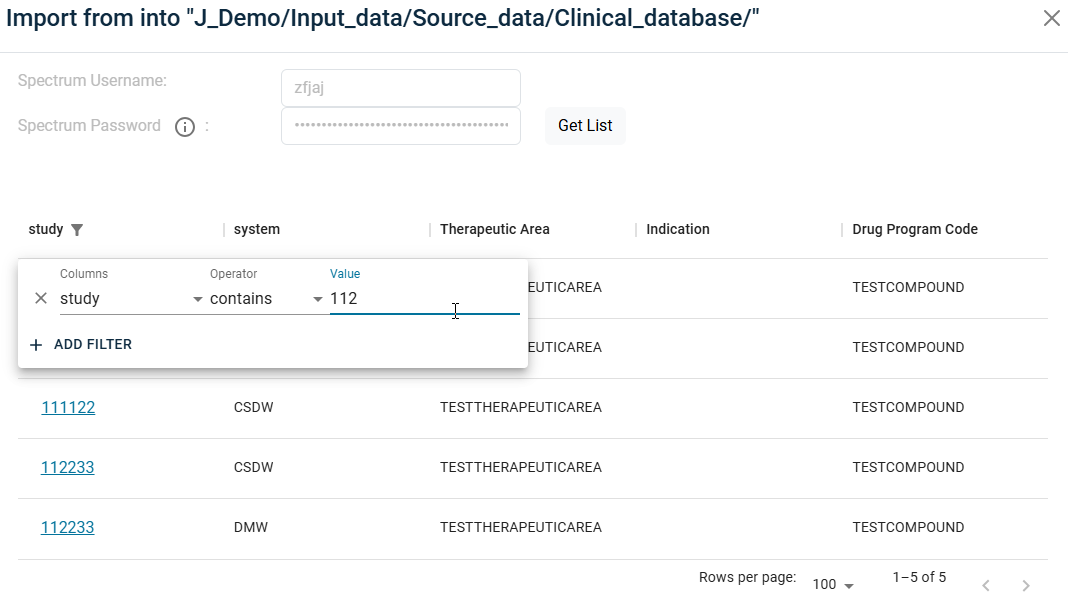
Task: Go to the next page of results
Action: (x=1025, y=585)
